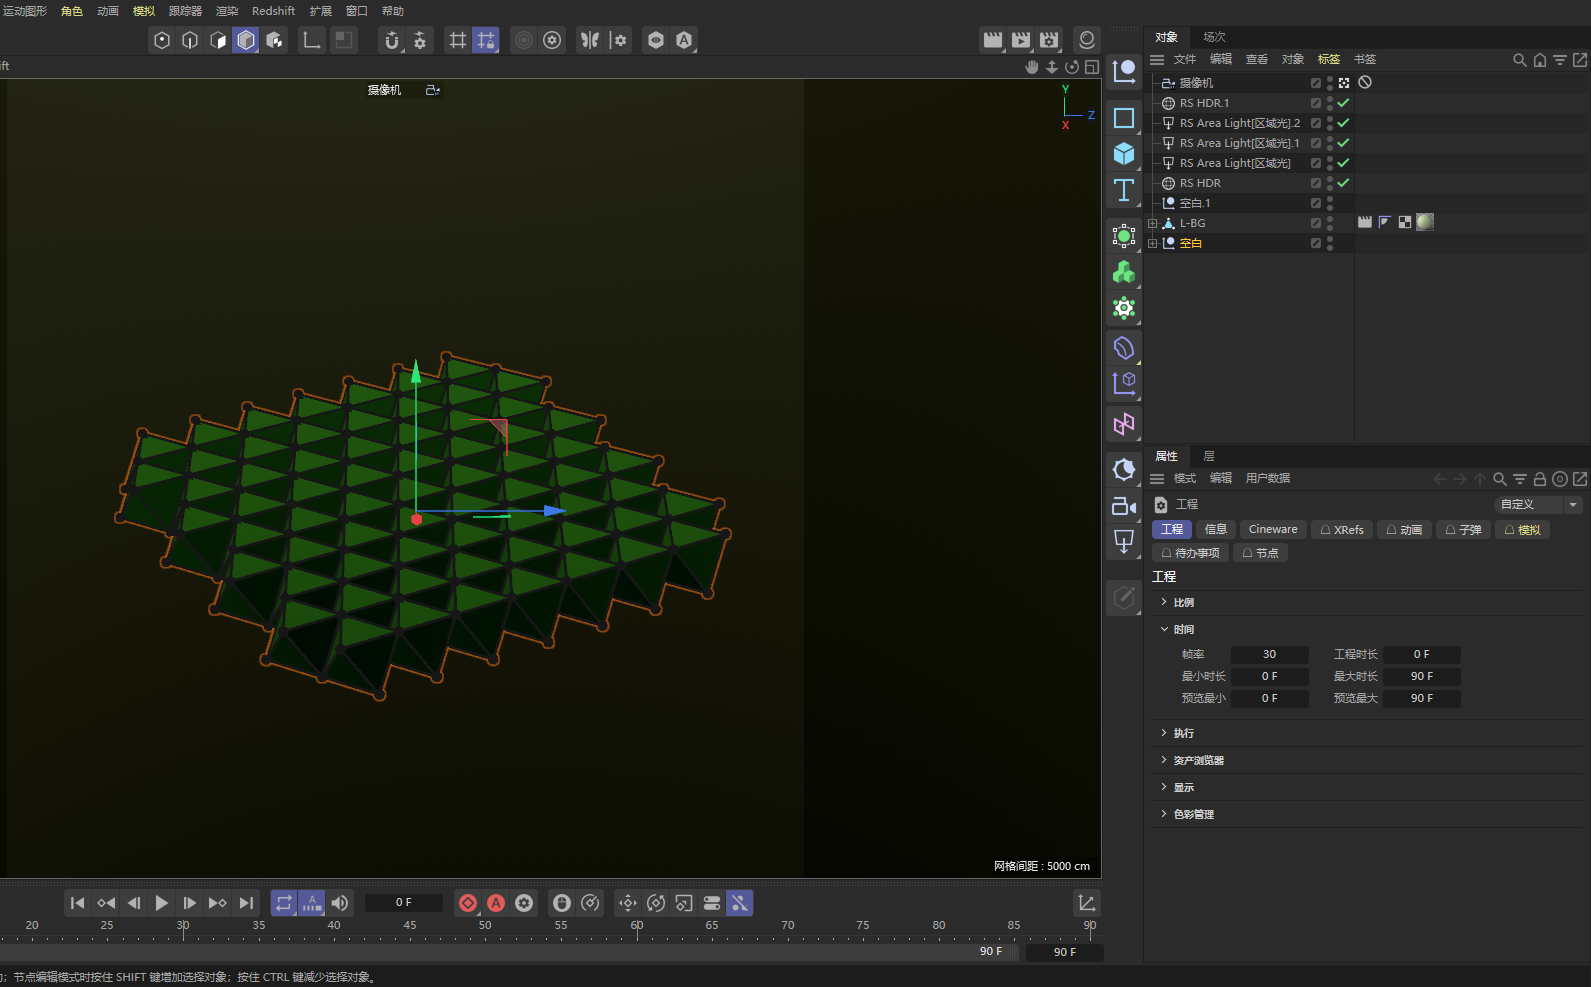Click the Autokey red A icon
This screenshot has width=1591, height=987.
point(496,903)
